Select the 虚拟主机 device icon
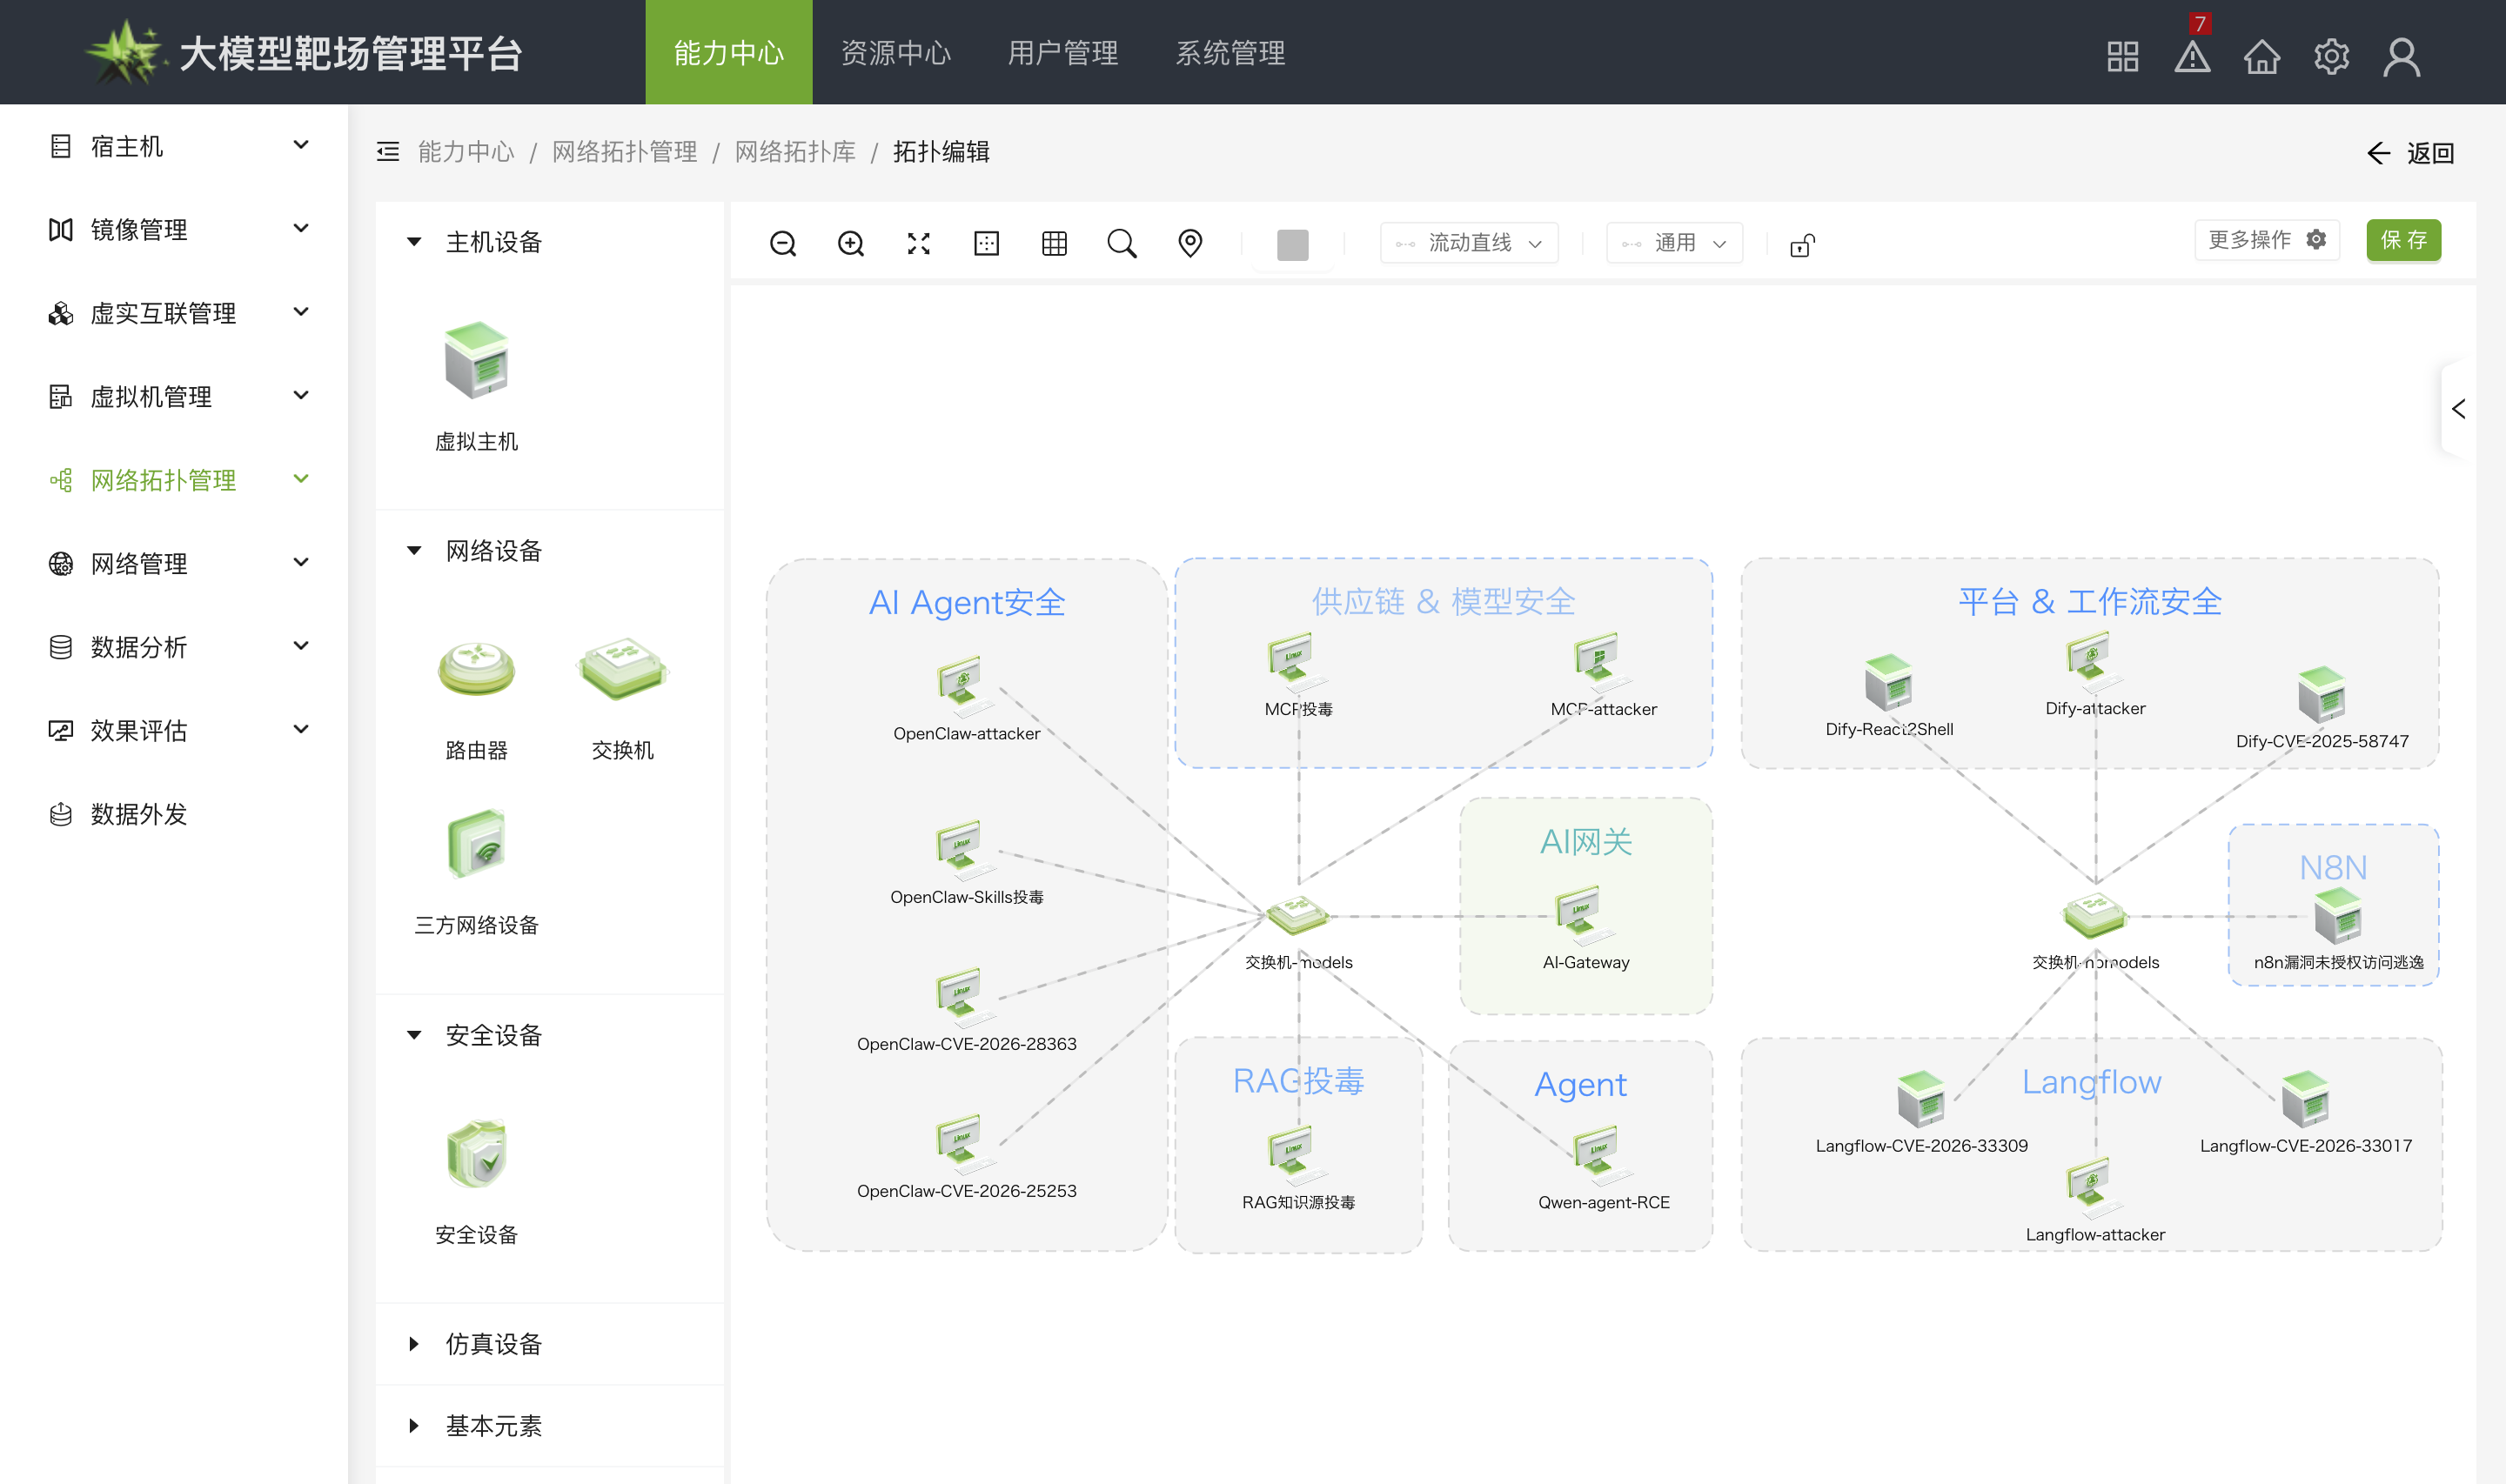2506x1484 pixels. point(477,360)
